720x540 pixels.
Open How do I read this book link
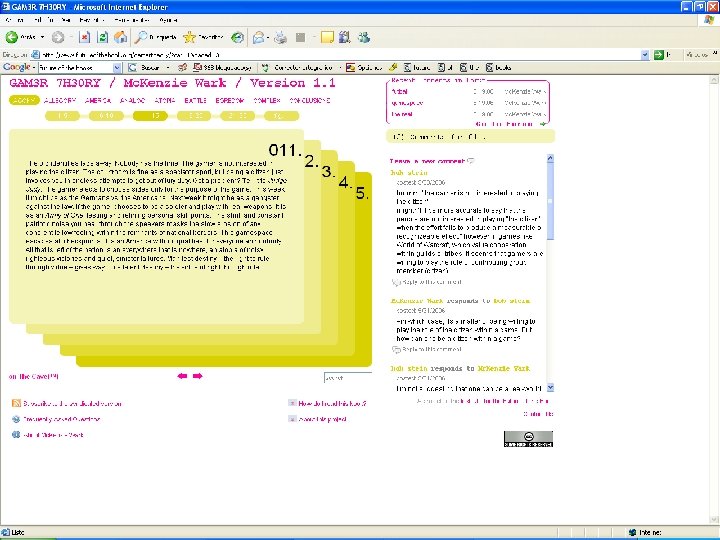332,404
